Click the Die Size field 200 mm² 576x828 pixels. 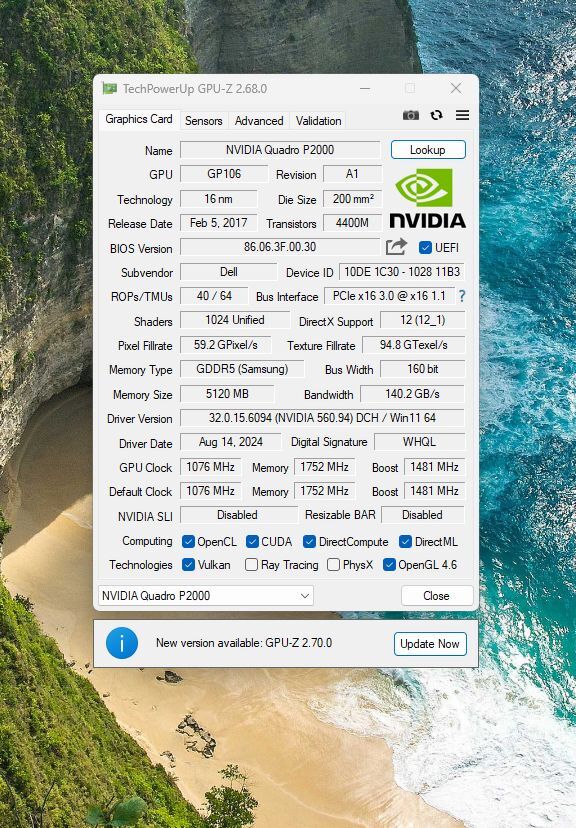[352, 199]
